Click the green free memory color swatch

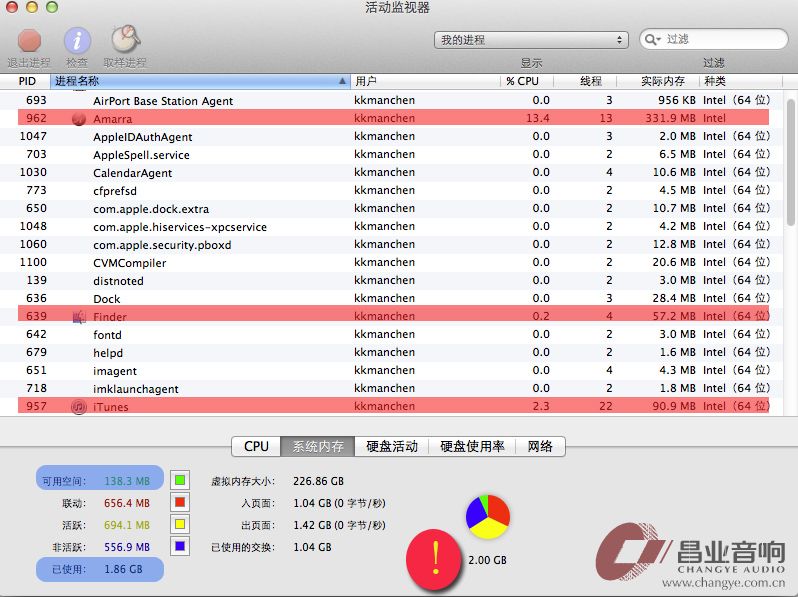click(180, 480)
